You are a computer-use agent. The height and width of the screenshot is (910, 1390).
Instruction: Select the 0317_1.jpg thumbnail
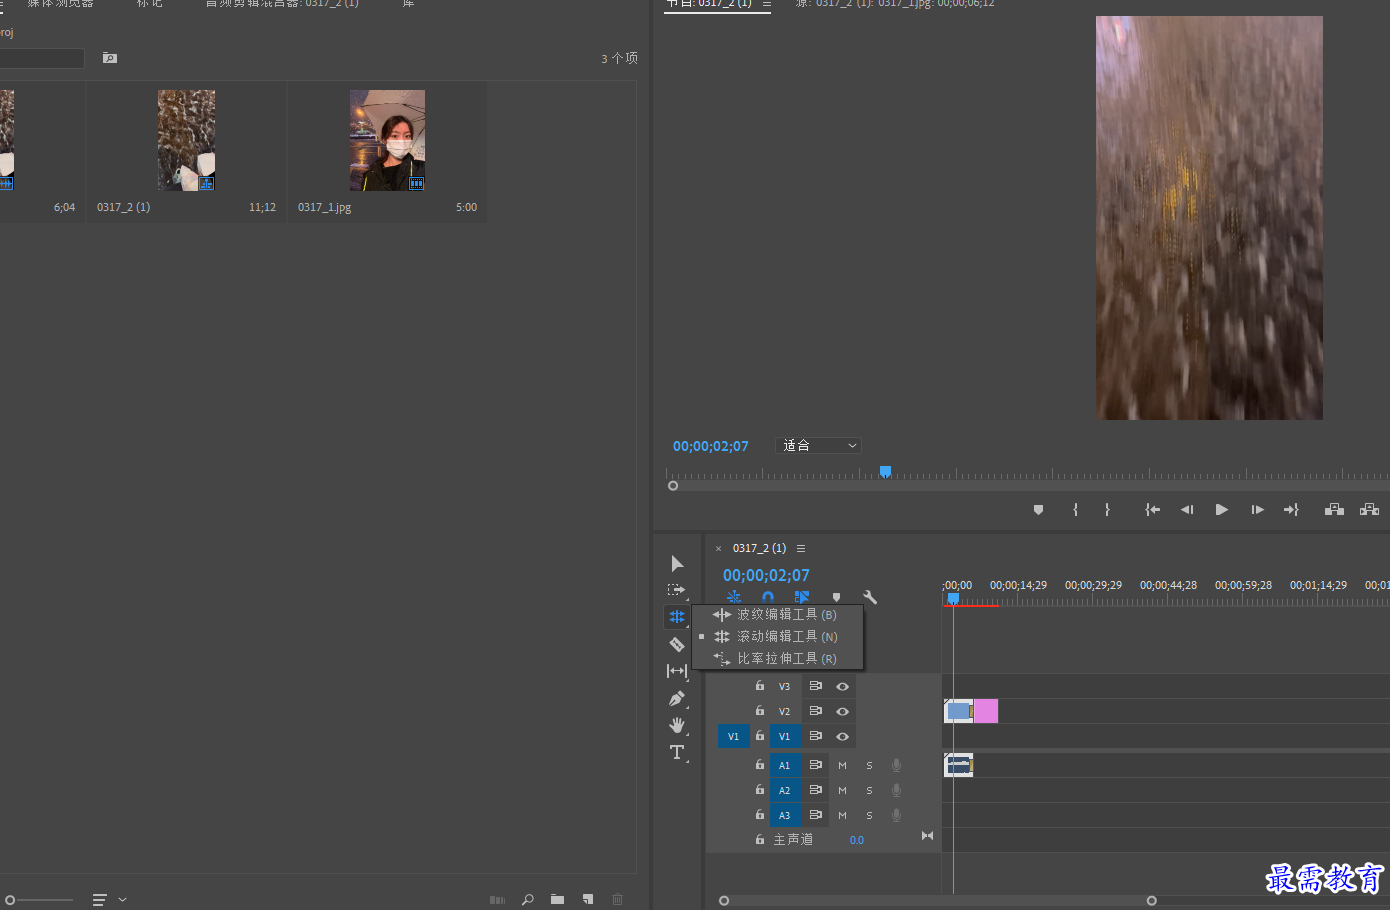tap(387, 140)
